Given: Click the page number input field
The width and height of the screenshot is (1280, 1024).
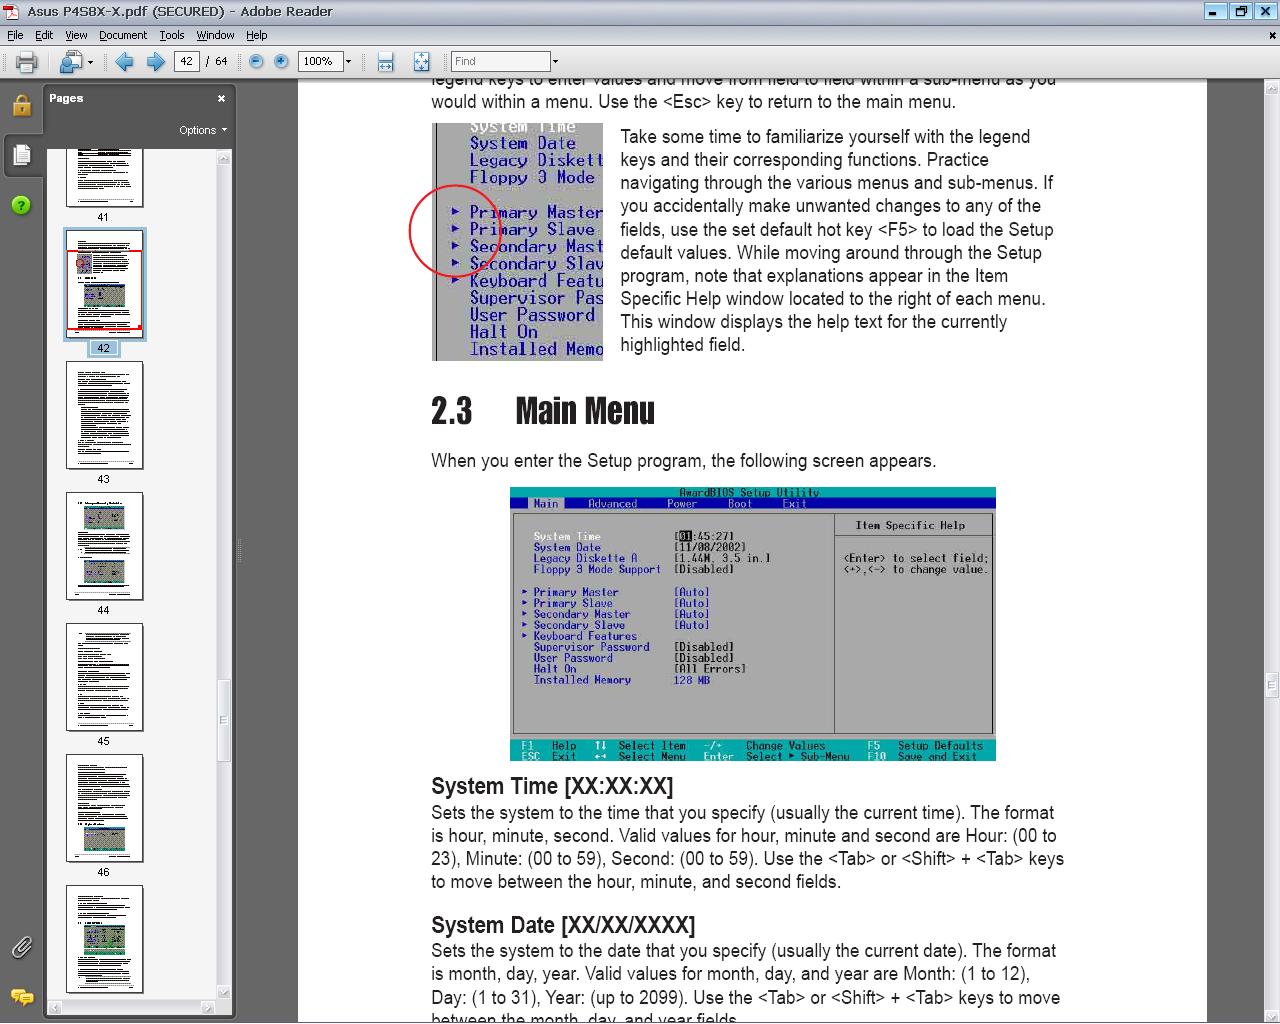Looking at the screenshot, I should tap(187, 62).
